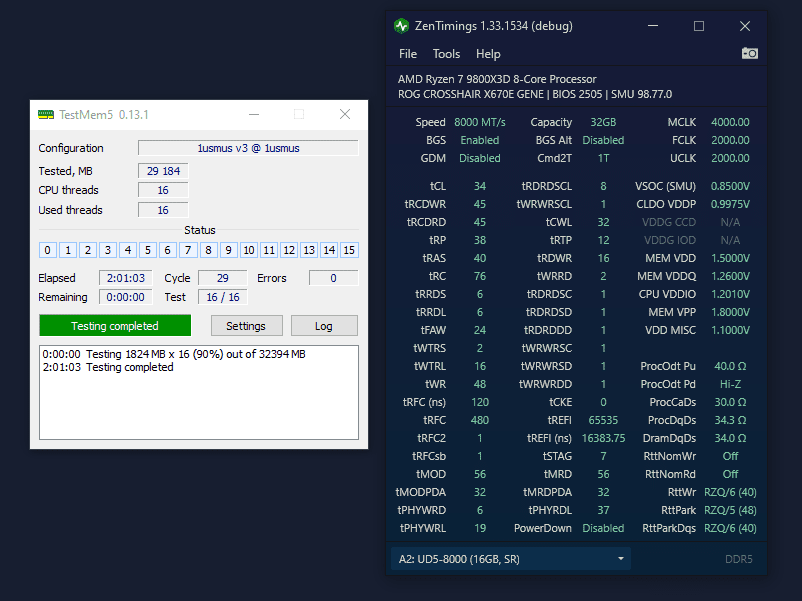Click the Settings button in TestMem5

coord(247,326)
